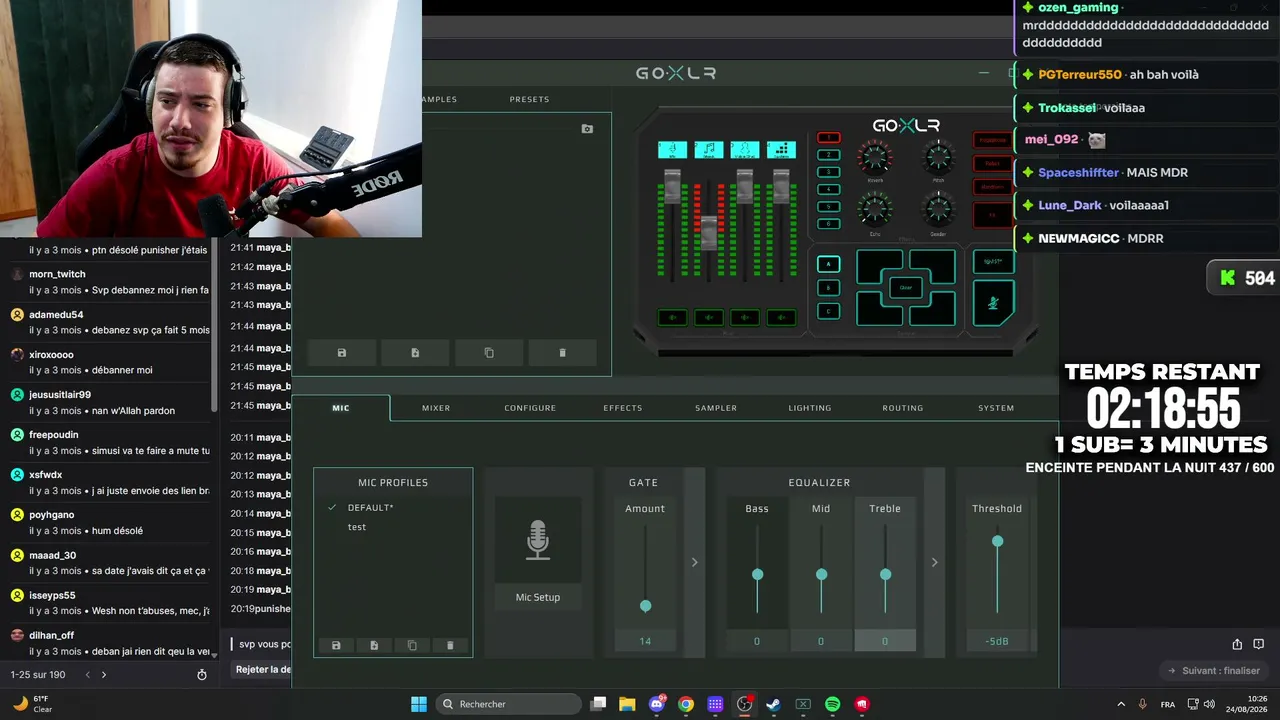Select the Voice Chat channel screen icon

click(744, 149)
